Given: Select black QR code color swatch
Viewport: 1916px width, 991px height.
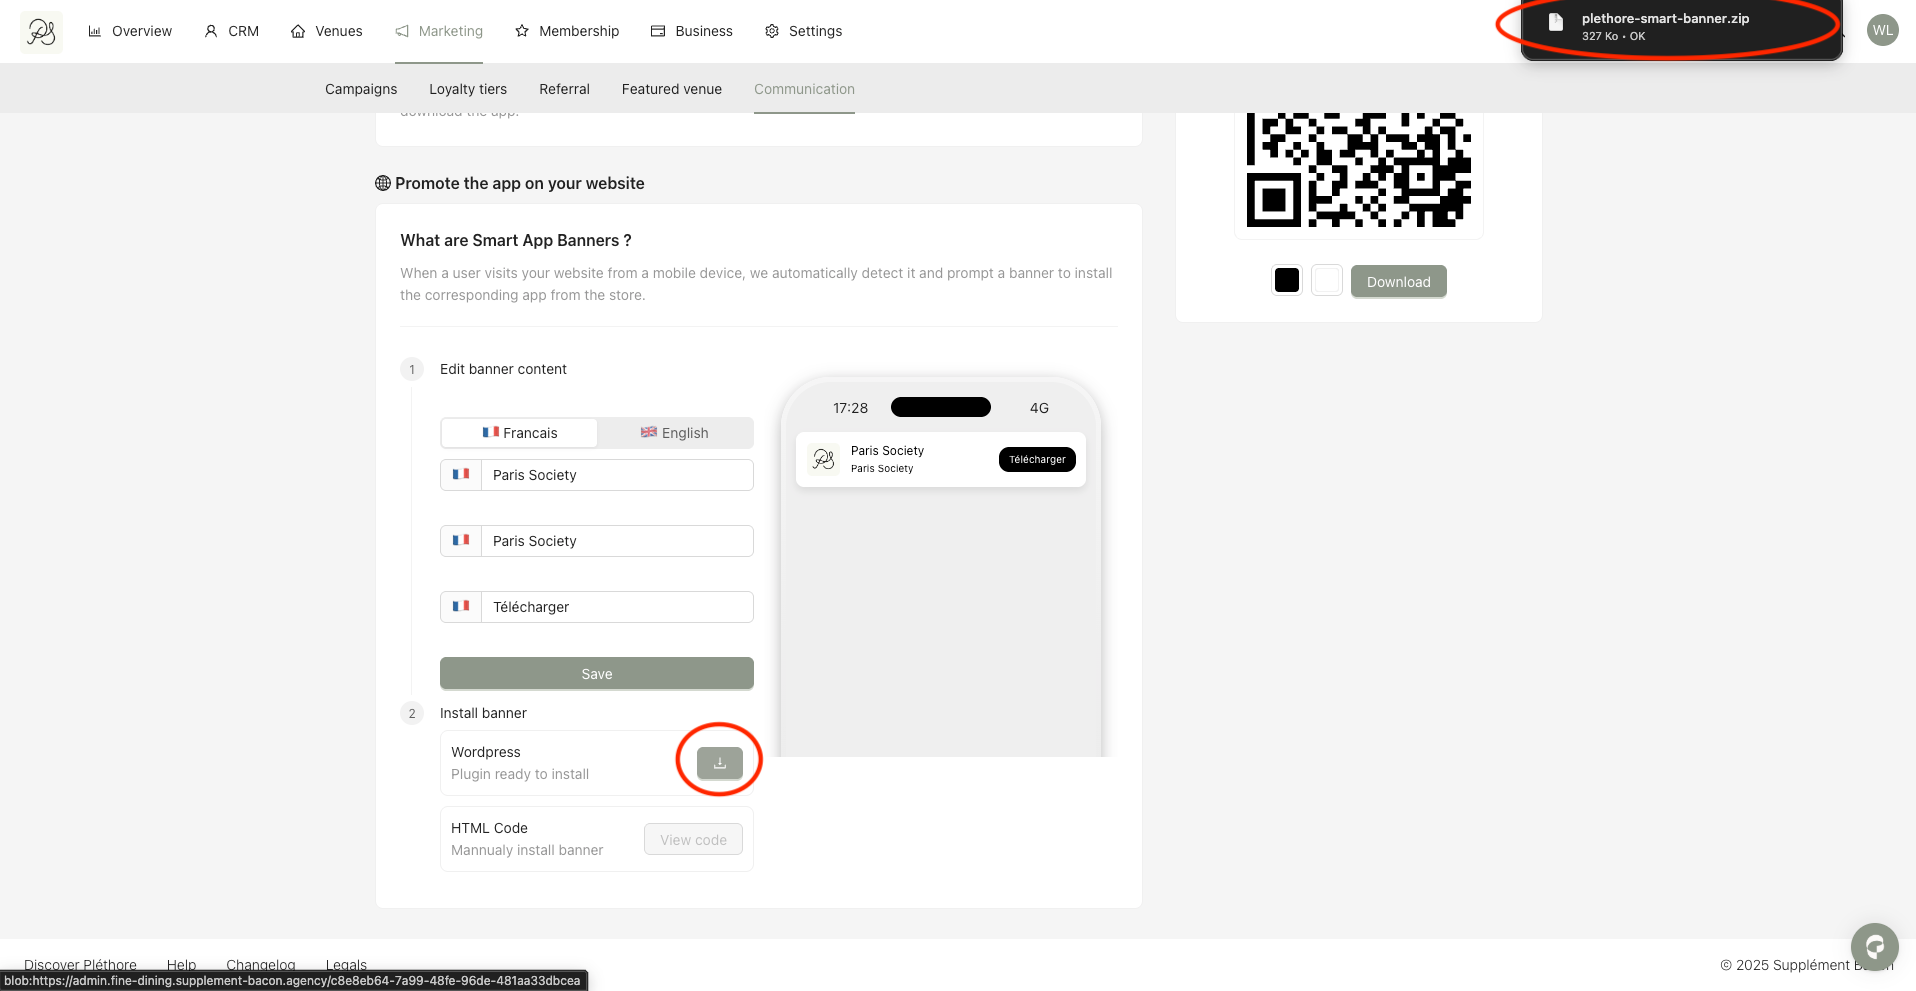Looking at the screenshot, I should pyautogui.click(x=1287, y=281).
